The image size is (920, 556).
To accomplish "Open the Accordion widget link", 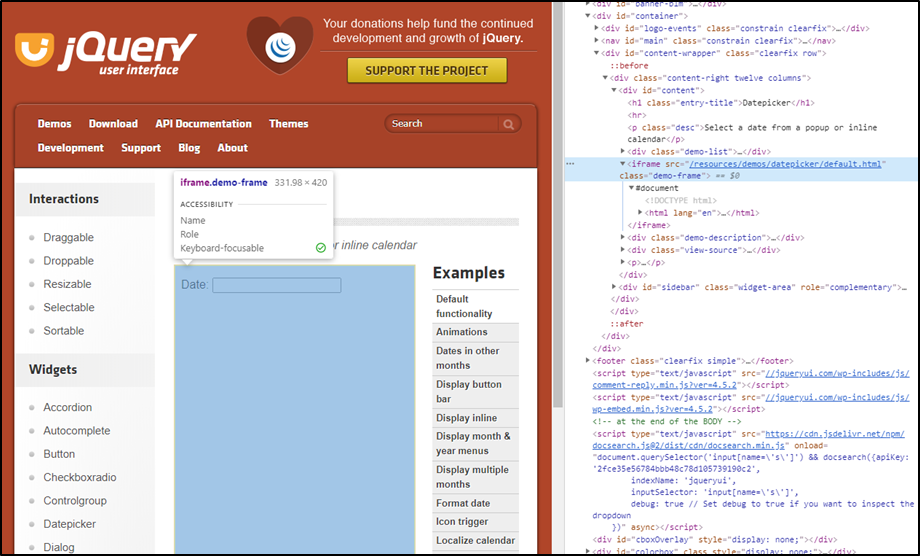I will click(x=67, y=407).
